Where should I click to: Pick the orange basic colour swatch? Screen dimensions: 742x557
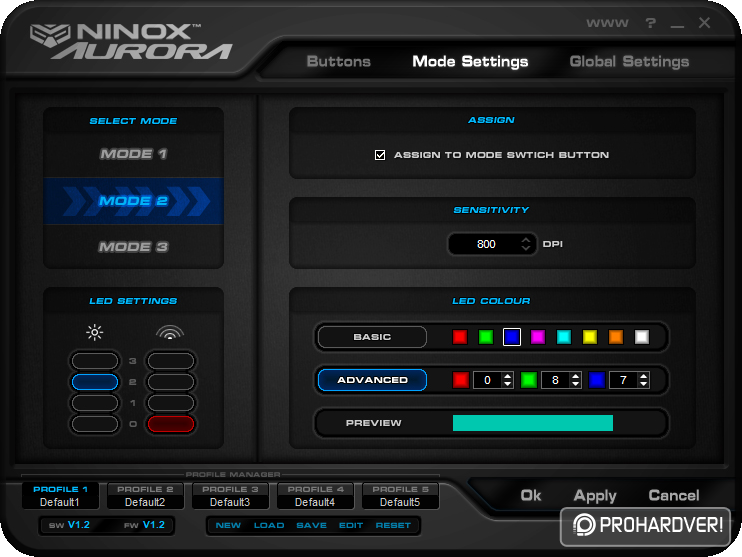pos(616,337)
